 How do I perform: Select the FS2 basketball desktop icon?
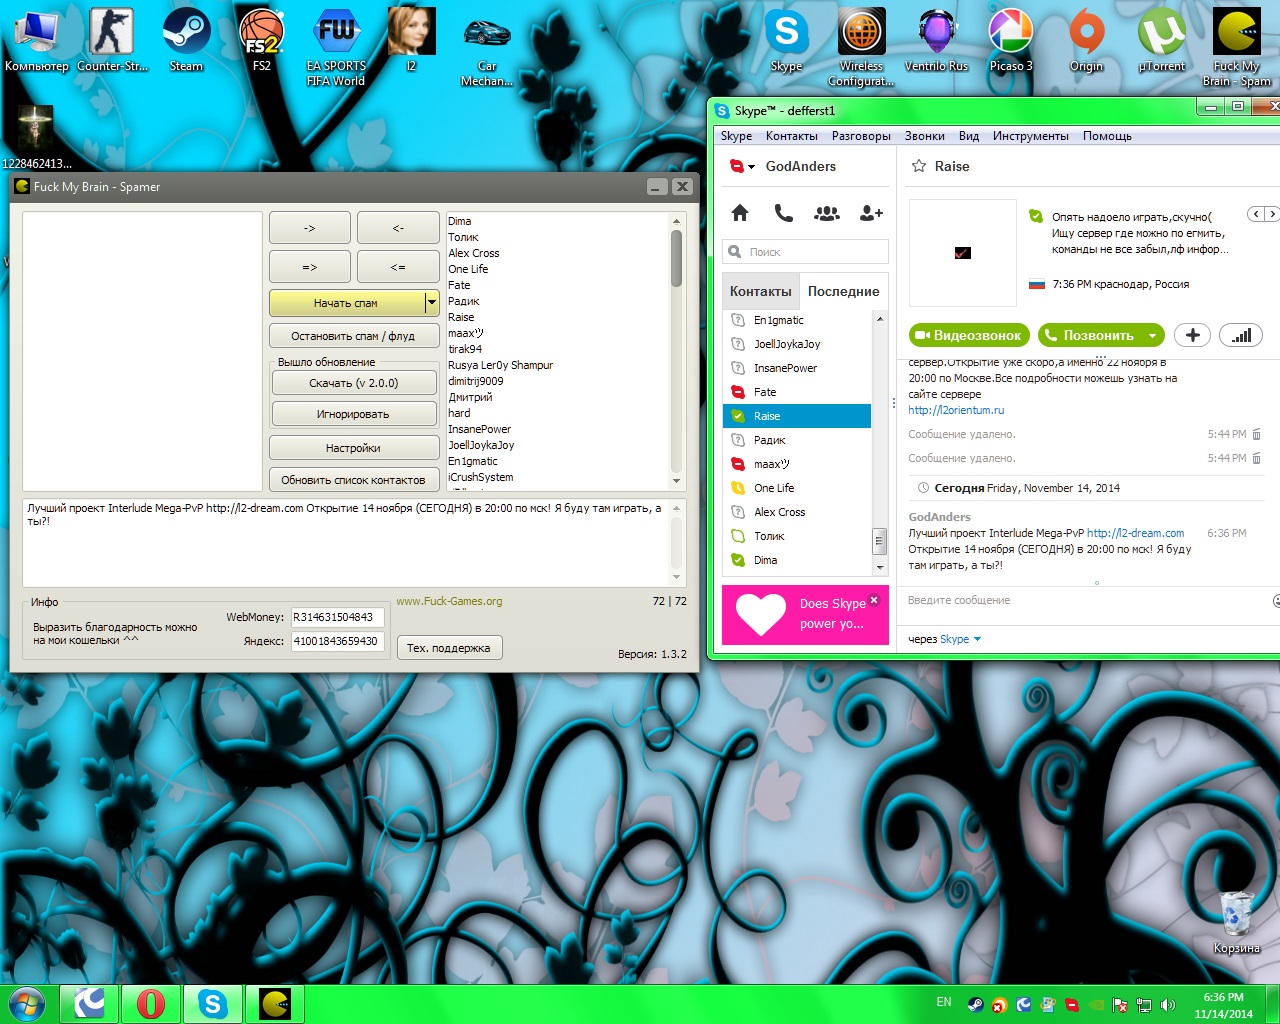pos(261,40)
